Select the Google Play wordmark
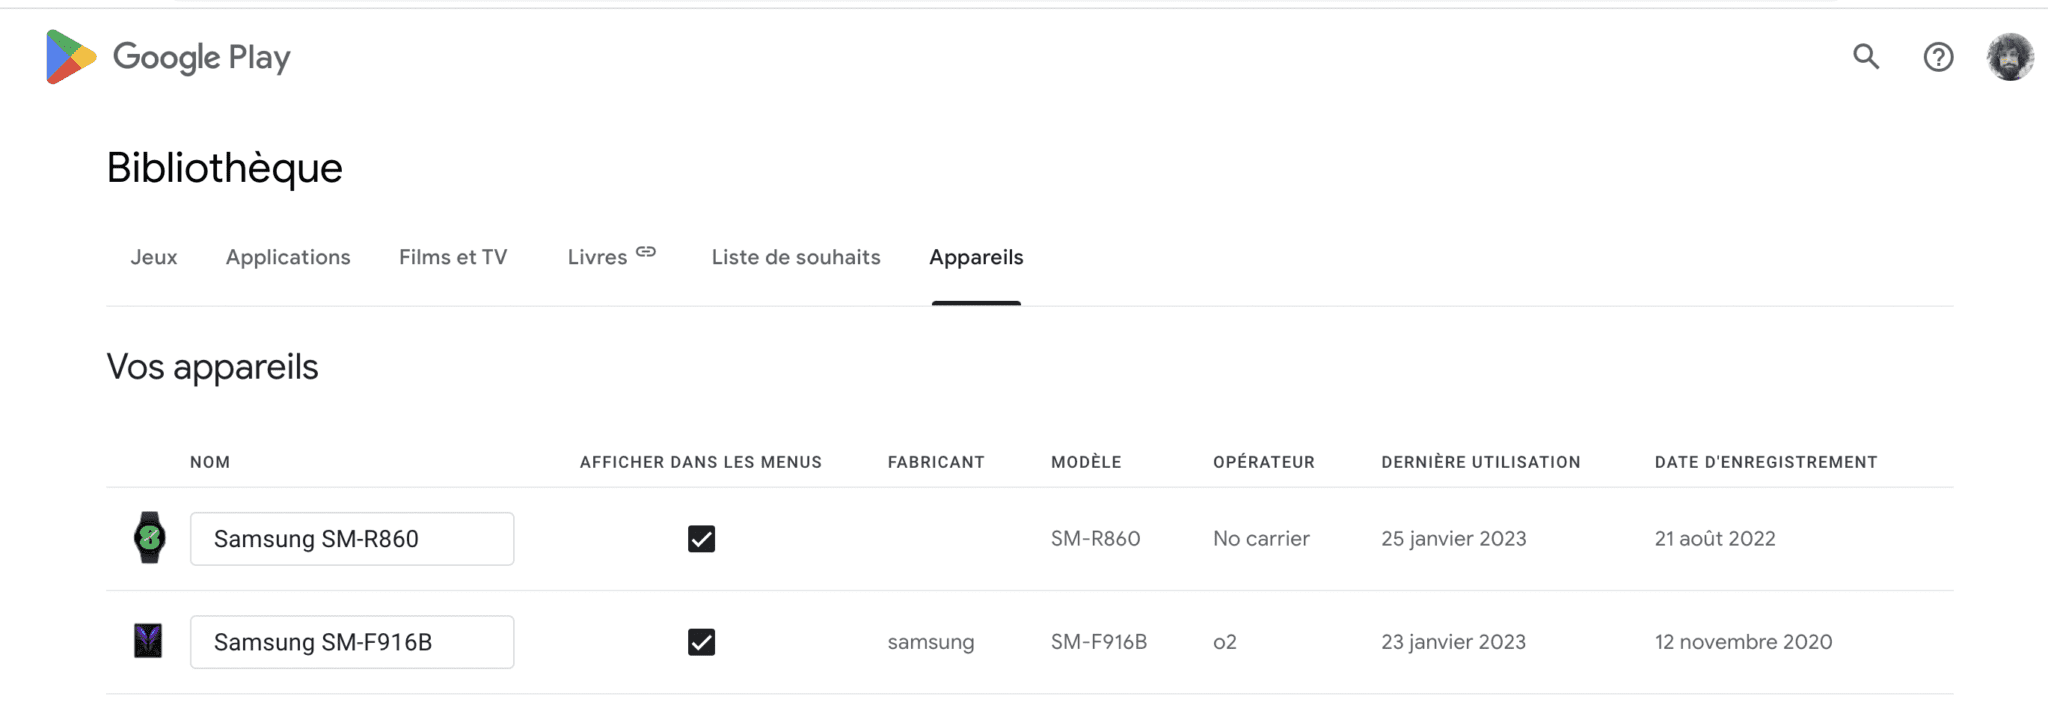Screen dimensions: 2048x720 [x=202, y=57]
